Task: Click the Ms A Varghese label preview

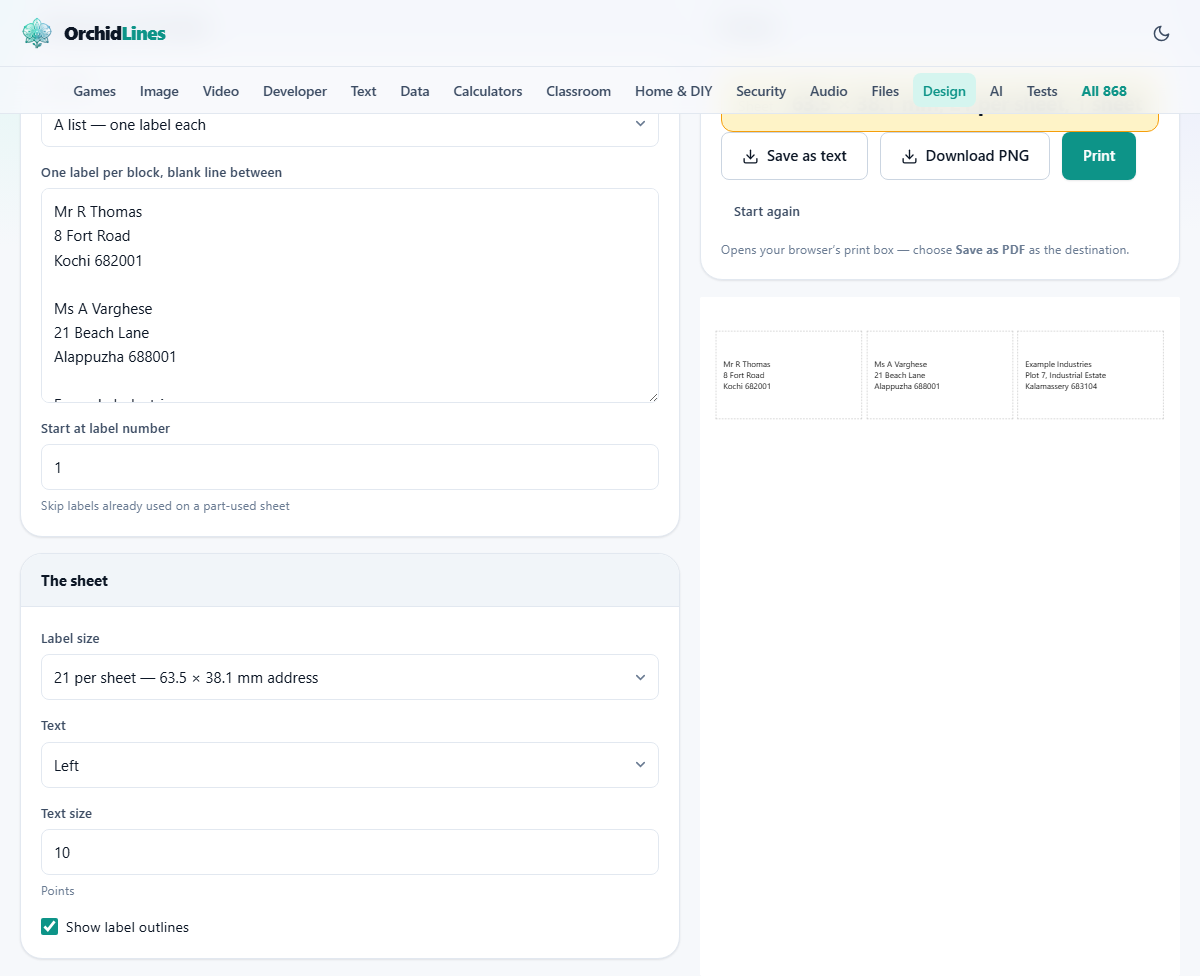Action: (x=940, y=375)
